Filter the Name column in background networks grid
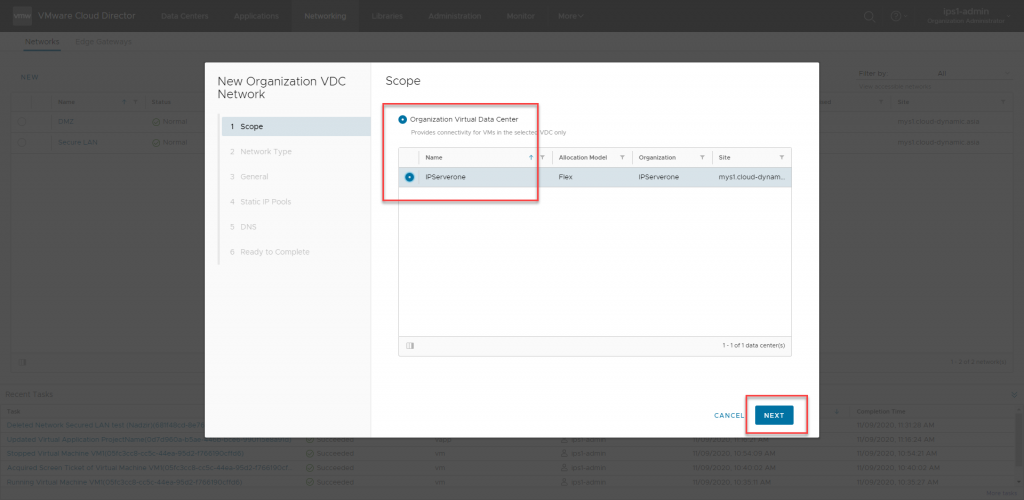 135,102
